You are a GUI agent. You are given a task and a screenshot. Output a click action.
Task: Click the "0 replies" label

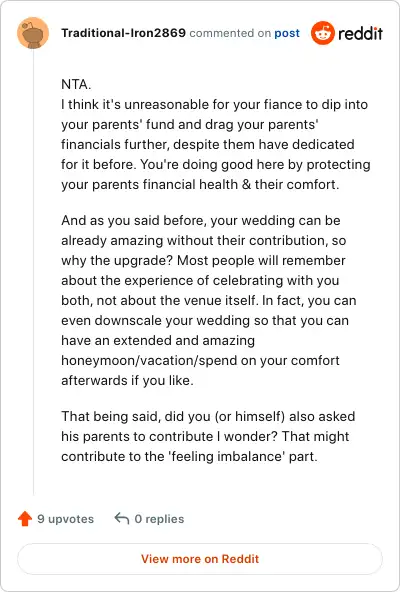[159, 519]
